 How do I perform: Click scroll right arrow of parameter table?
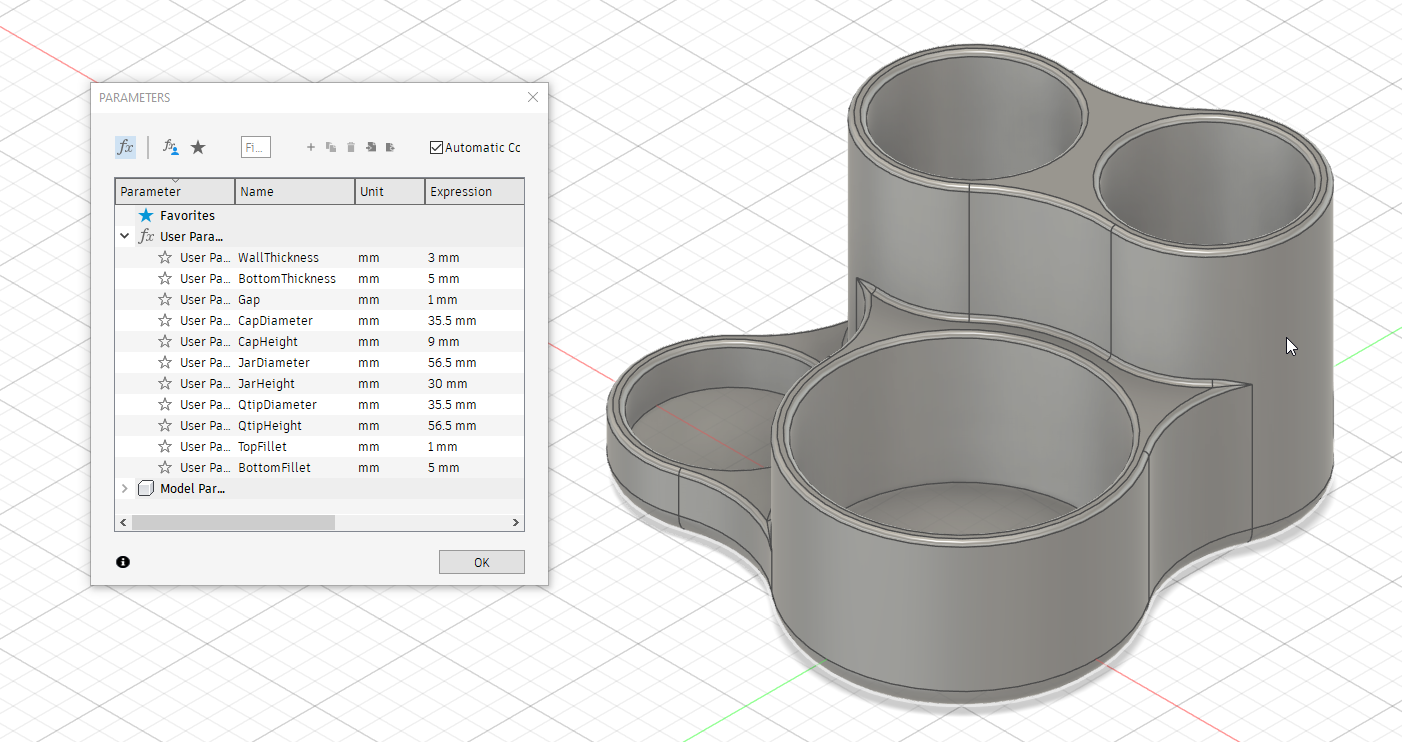pyautogui.click(x=516, y=523)
